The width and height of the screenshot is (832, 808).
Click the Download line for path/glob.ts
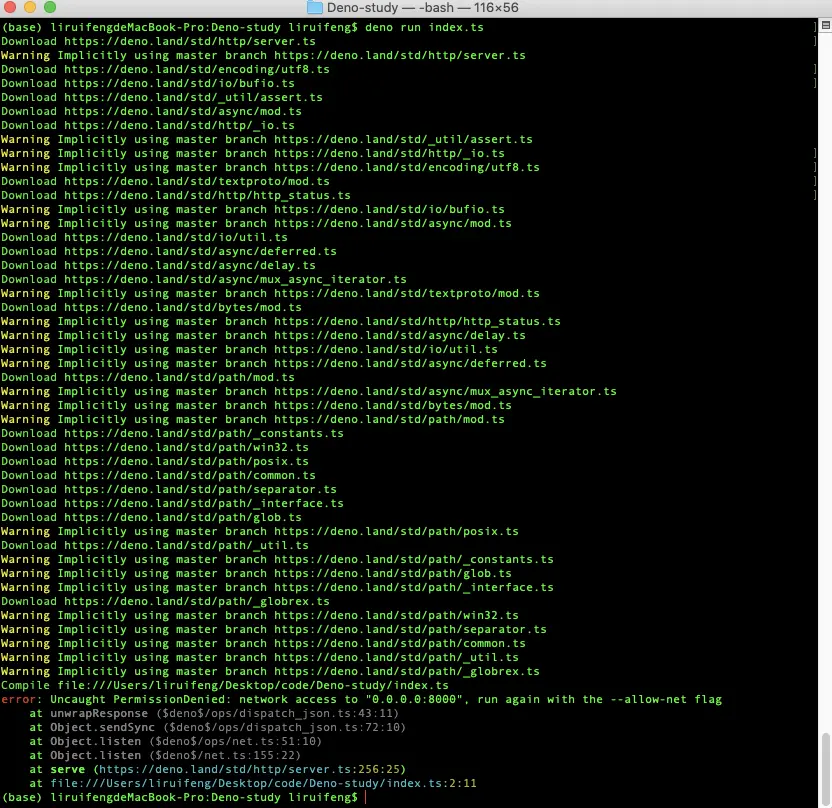(x=151, y=517)
